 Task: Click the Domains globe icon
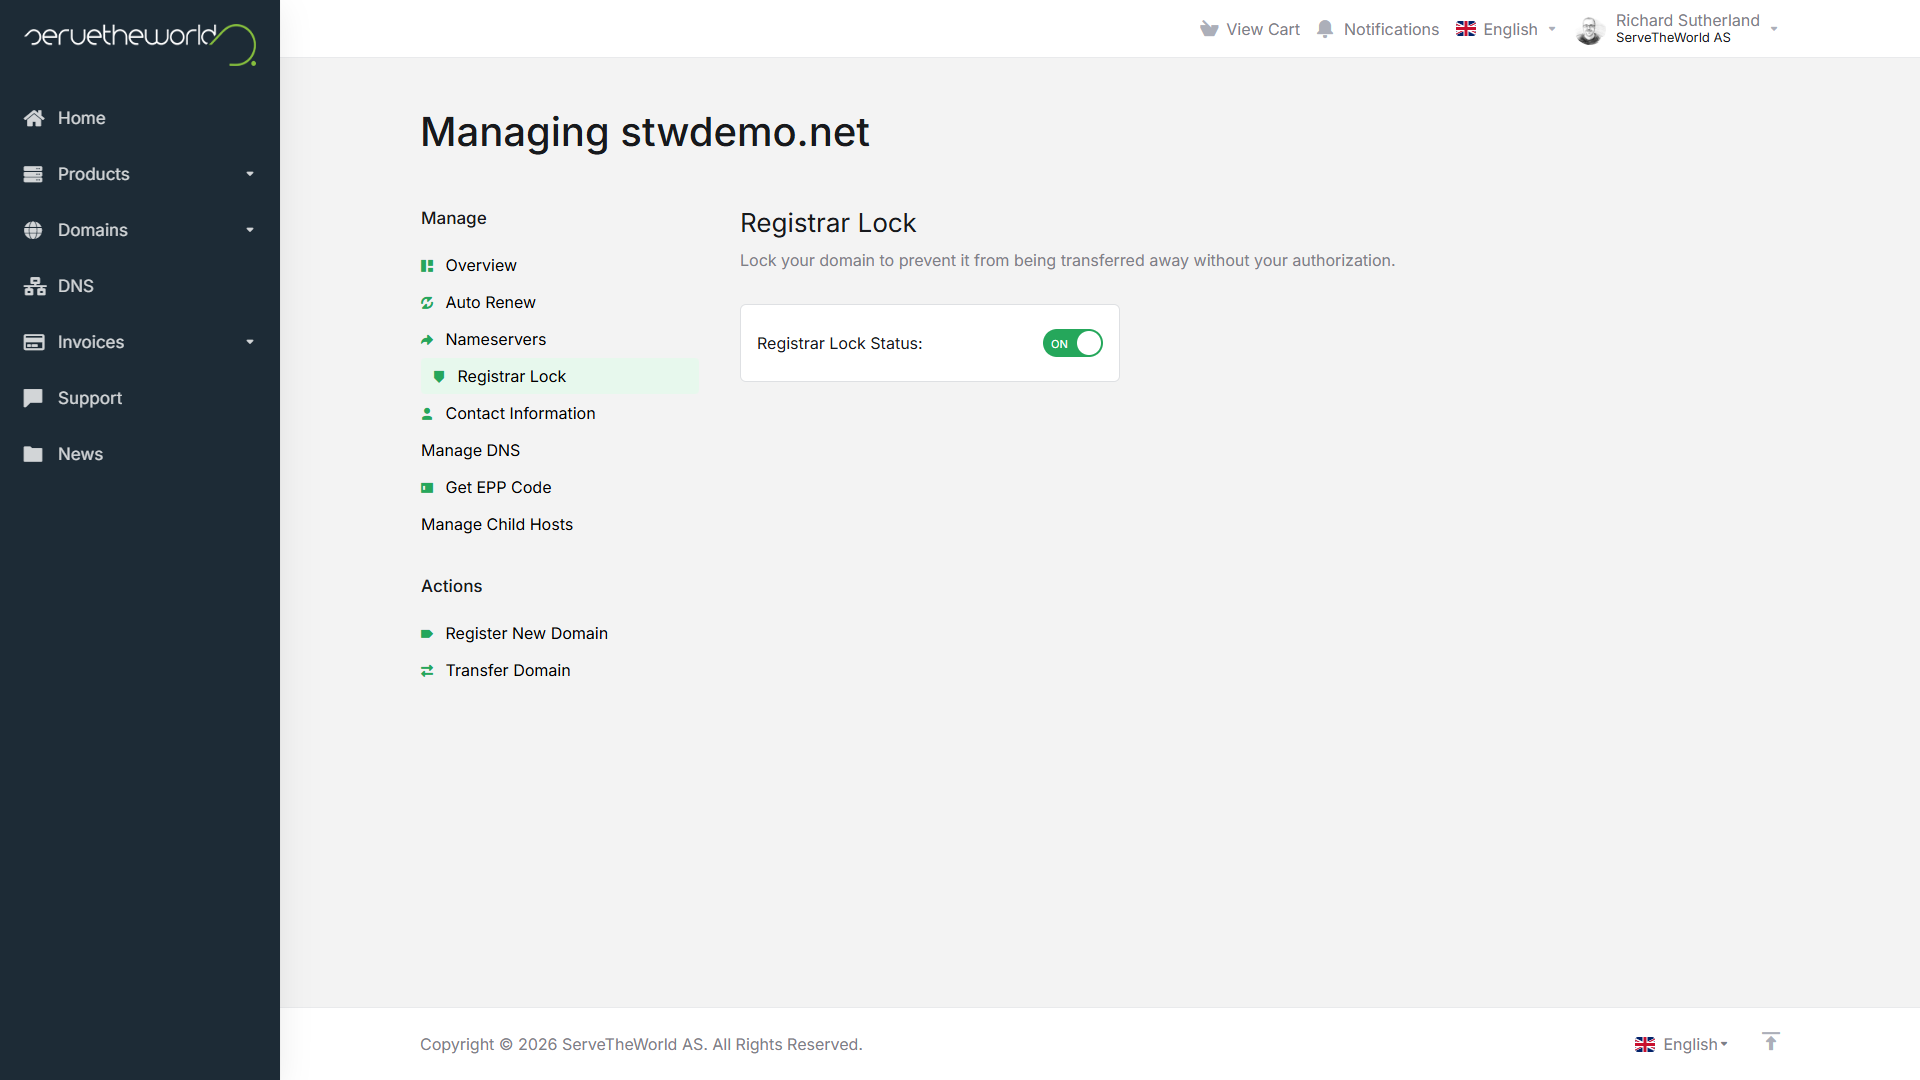[33, 230]
